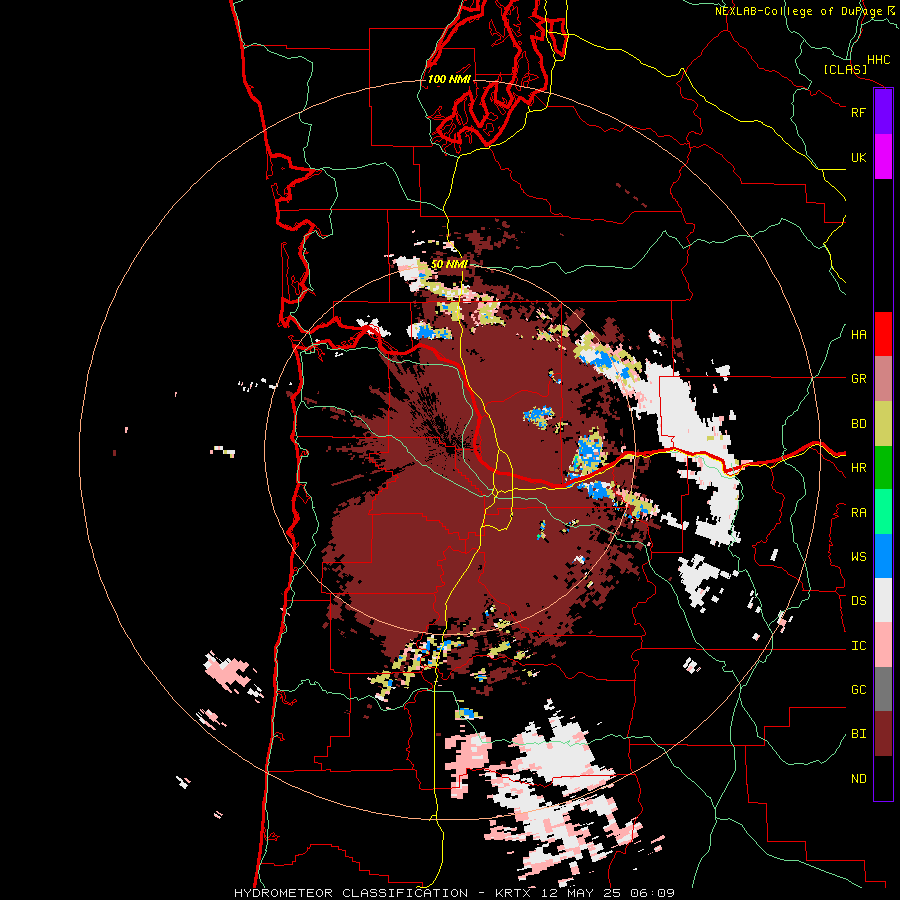900x900 pixels.
Task: Click the HYDROMETEOR CLASSIFICATION title text
Action: click(351, 893)
